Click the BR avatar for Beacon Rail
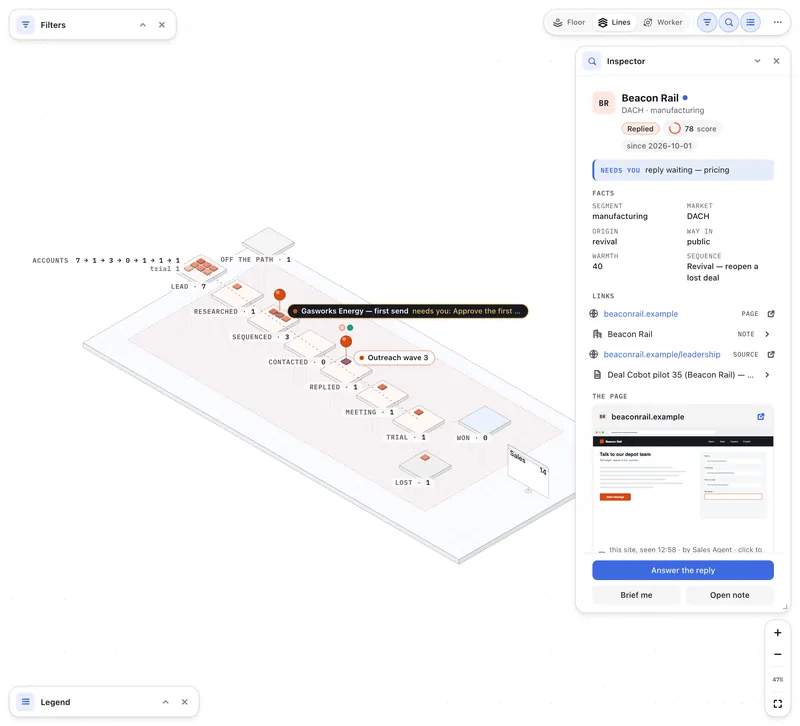 (x=604, y=103)
